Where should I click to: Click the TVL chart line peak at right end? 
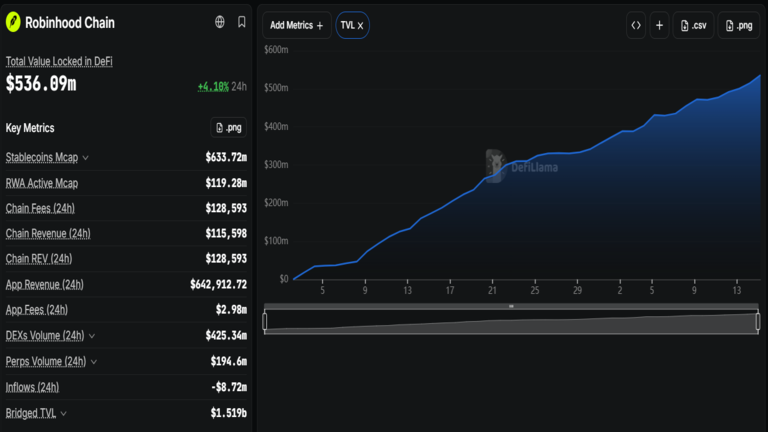[x=759, y=76]
